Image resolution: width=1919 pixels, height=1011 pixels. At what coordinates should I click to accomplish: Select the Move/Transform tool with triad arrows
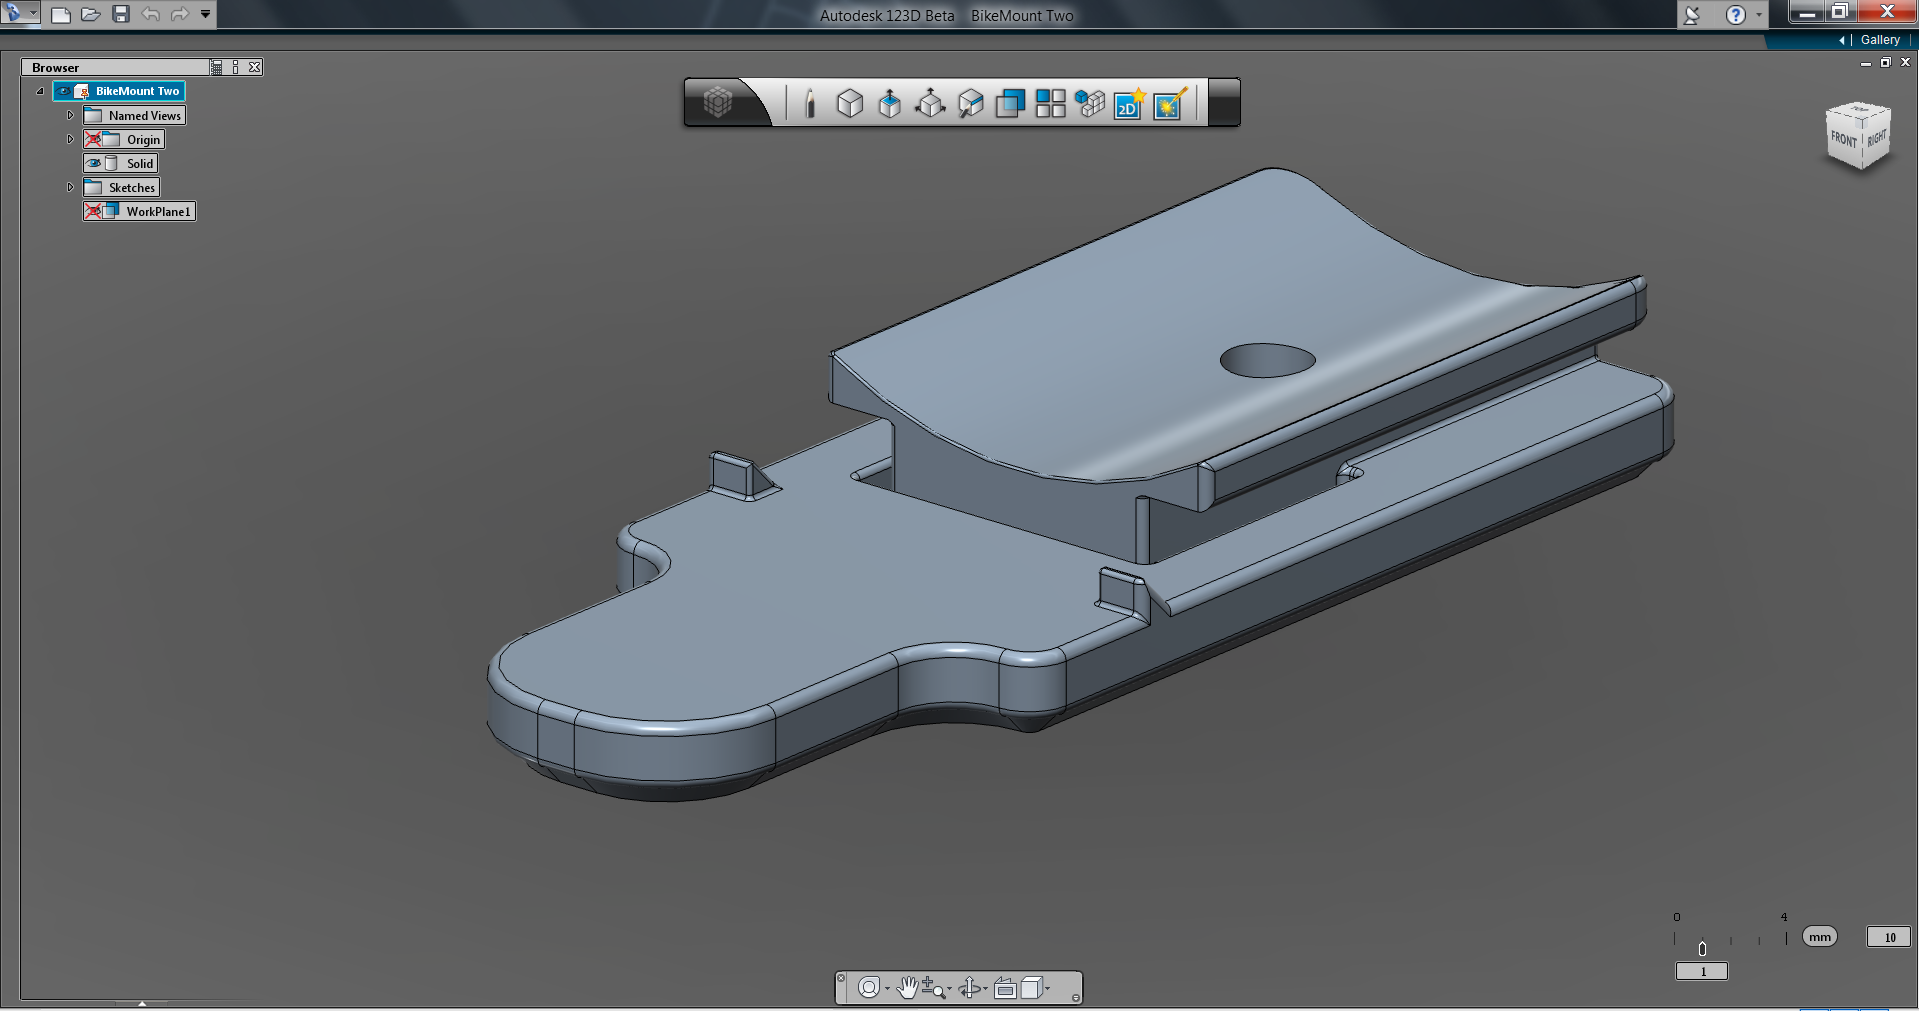pos(930,103)
